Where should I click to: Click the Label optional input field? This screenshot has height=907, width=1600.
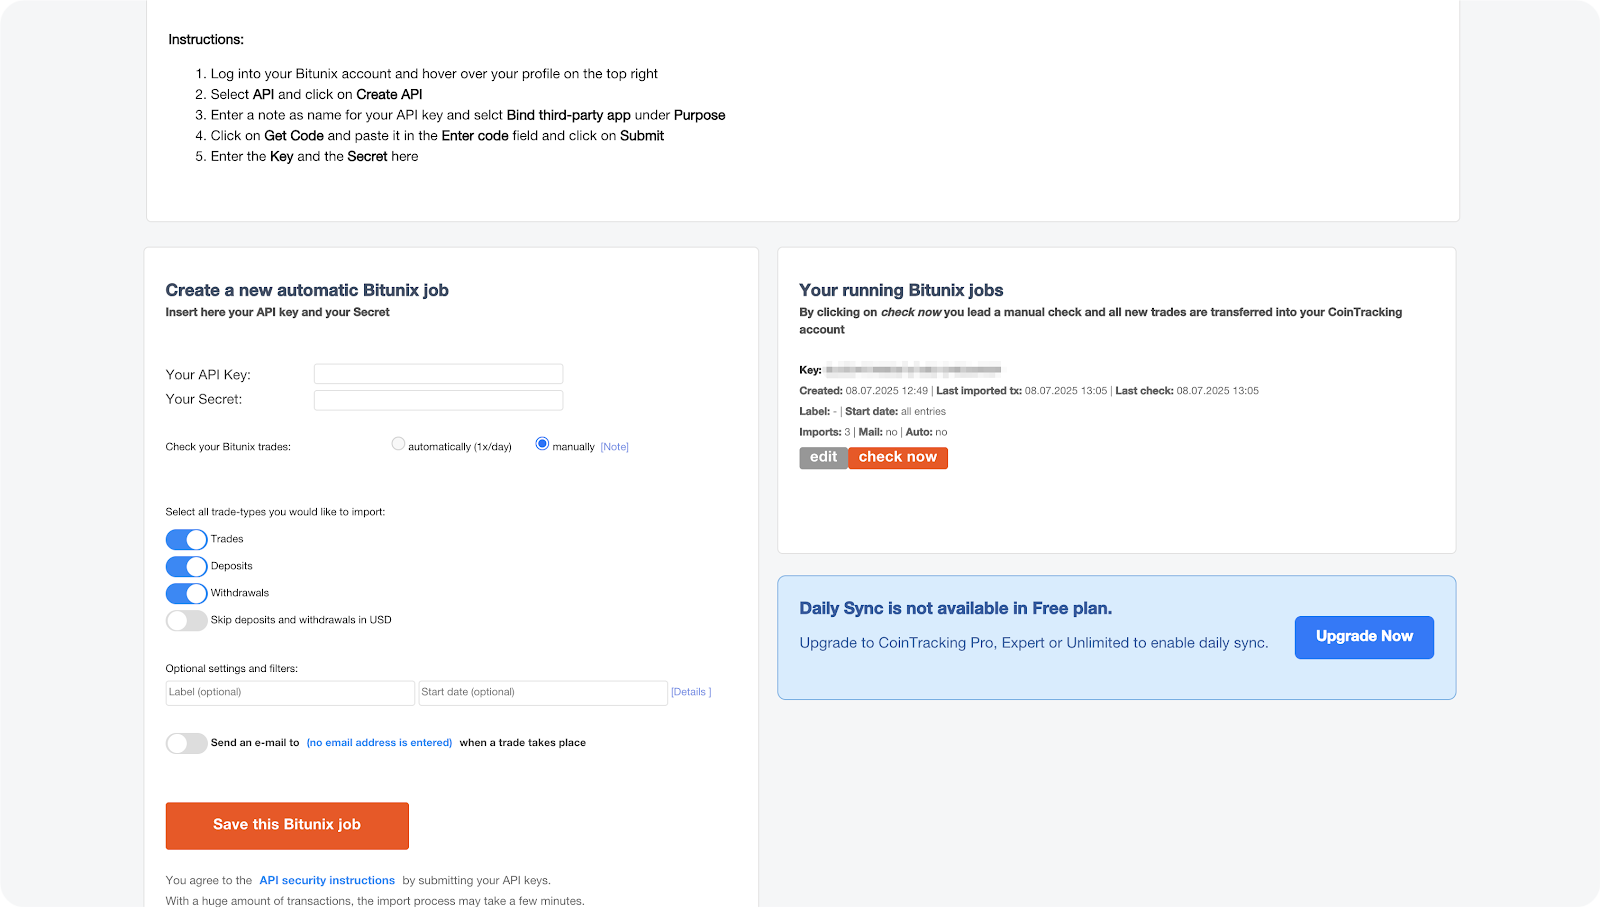289,692
